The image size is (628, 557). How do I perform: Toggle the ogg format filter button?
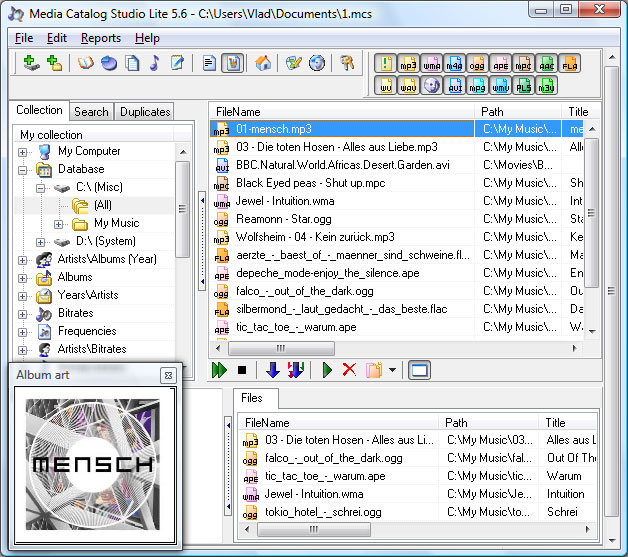(477, 63)
